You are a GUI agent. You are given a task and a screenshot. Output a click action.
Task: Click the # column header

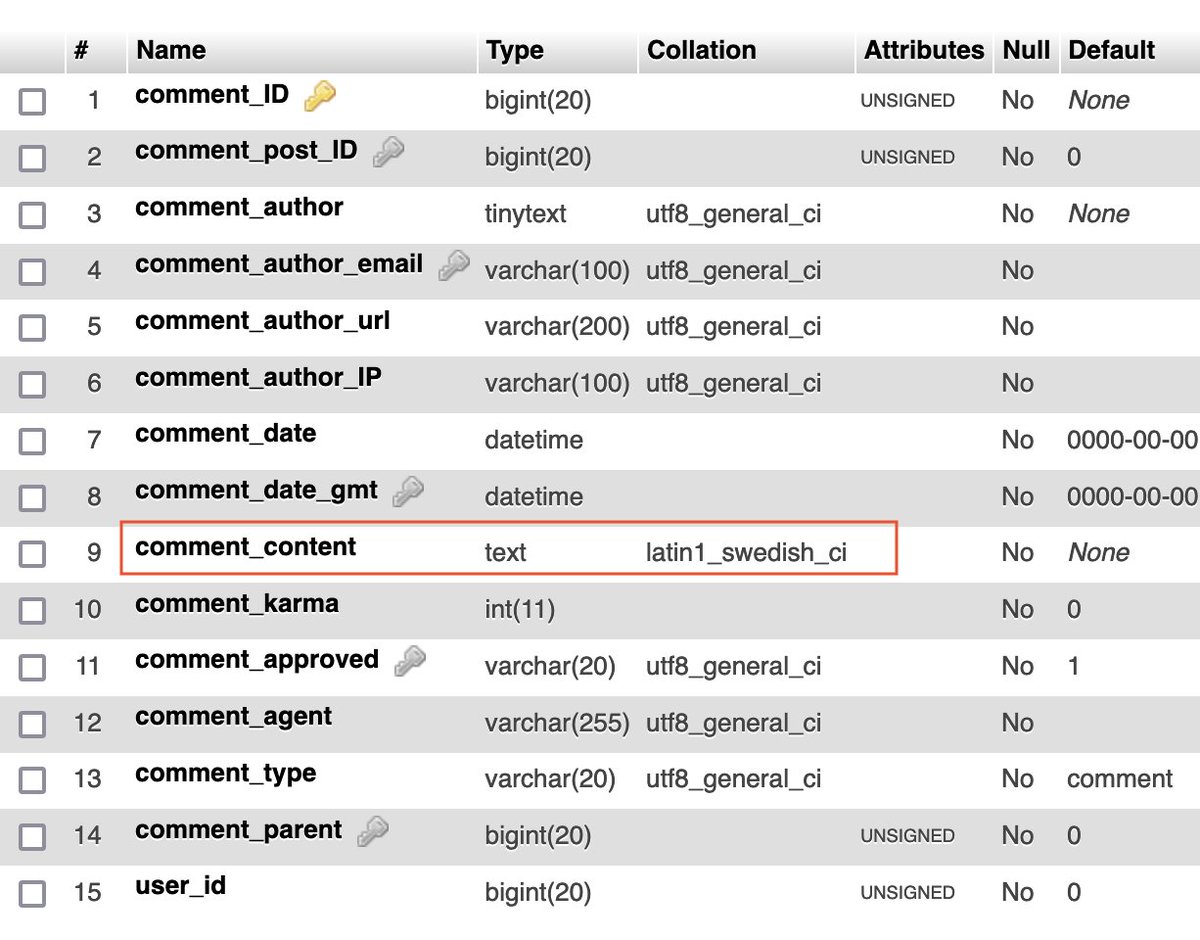81,50
